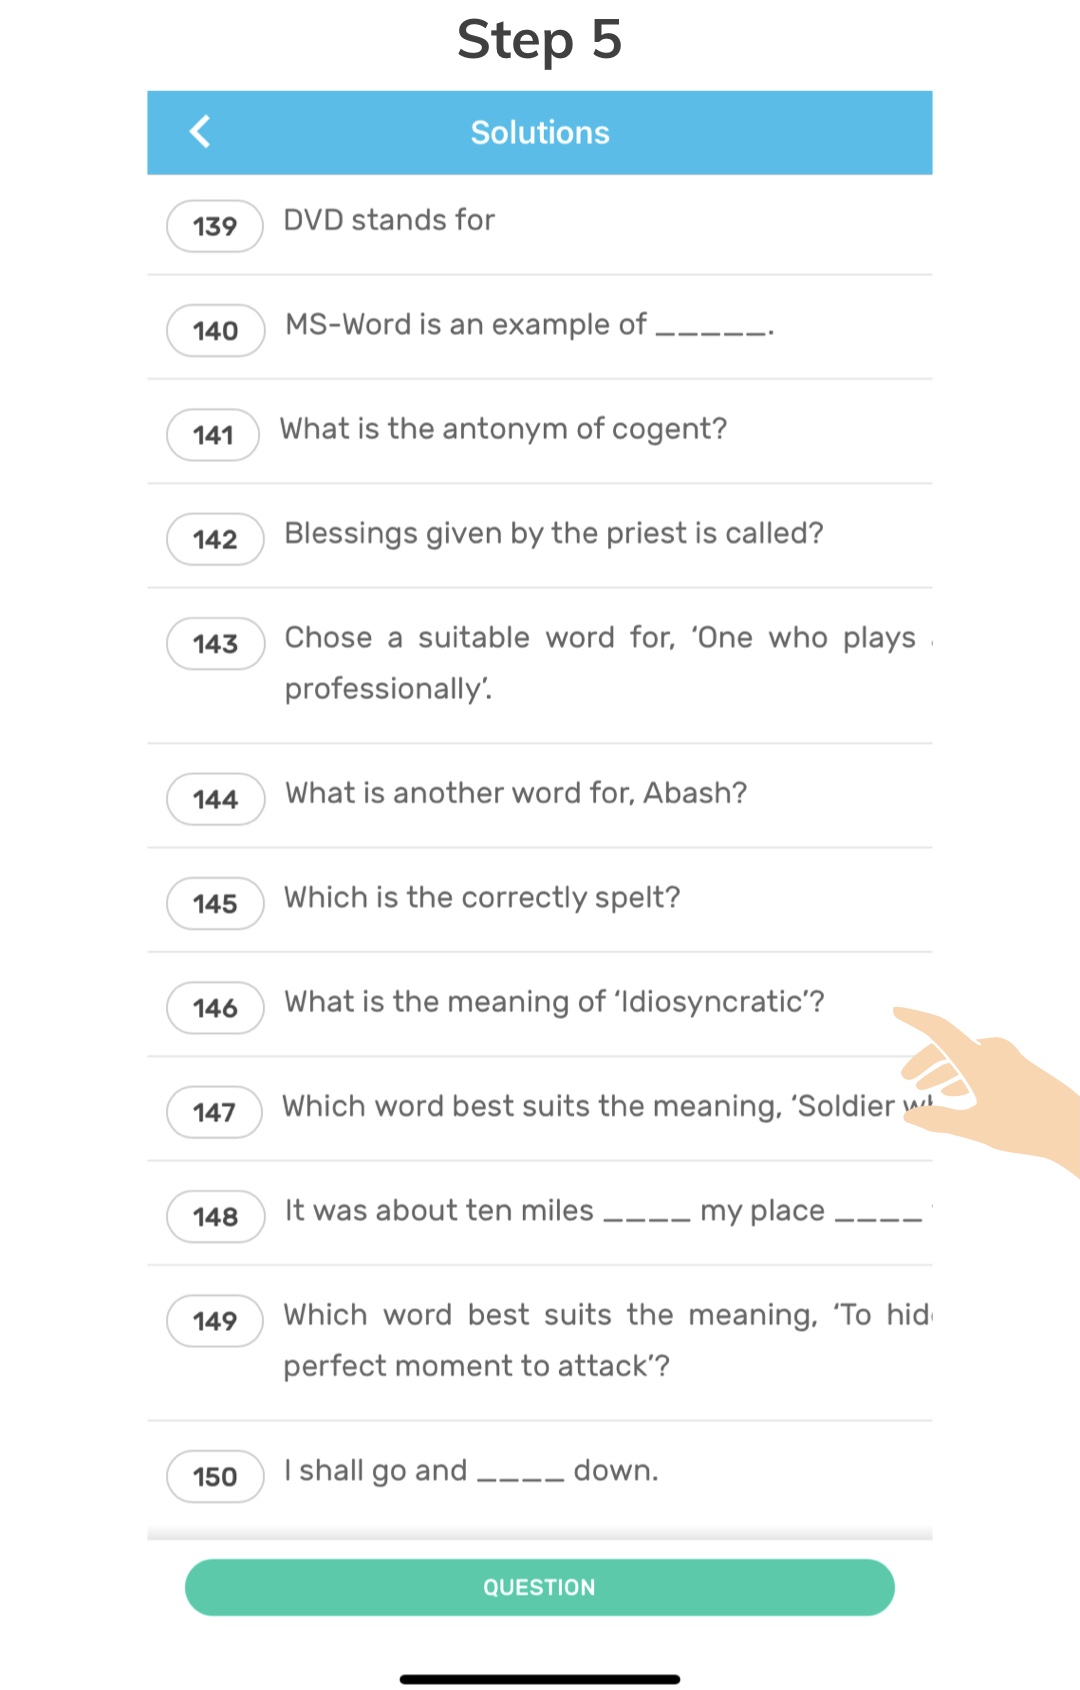
Task: Open 'I shall go and ____ down' question
Action: [x=471, y=1471]
